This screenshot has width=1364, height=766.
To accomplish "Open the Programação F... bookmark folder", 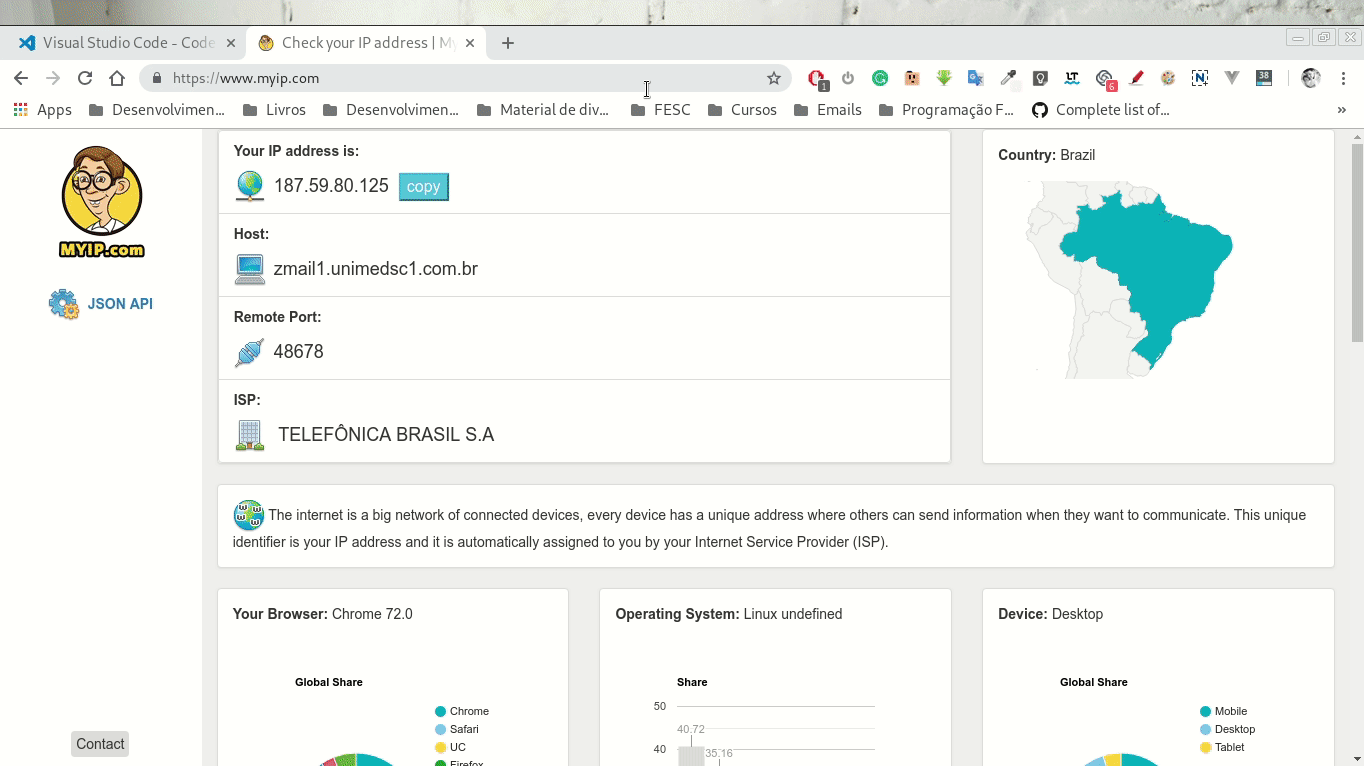I will point(946,110).
